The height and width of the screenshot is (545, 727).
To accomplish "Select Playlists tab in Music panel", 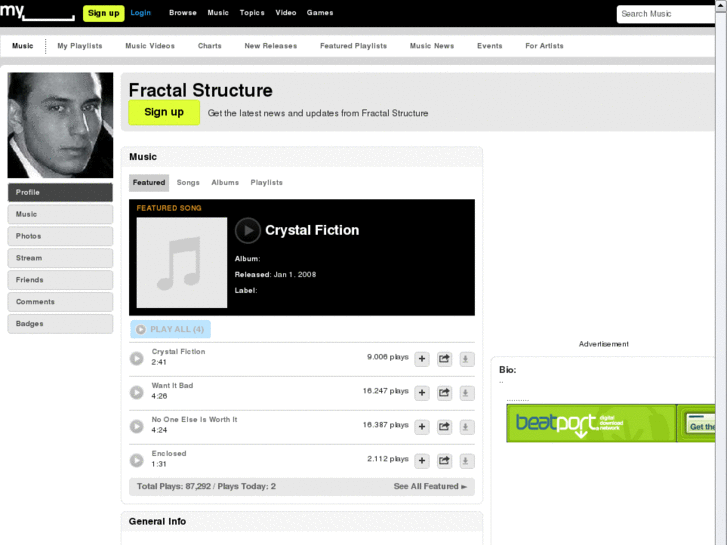I will pyautogui.click(x=267, y=183).
